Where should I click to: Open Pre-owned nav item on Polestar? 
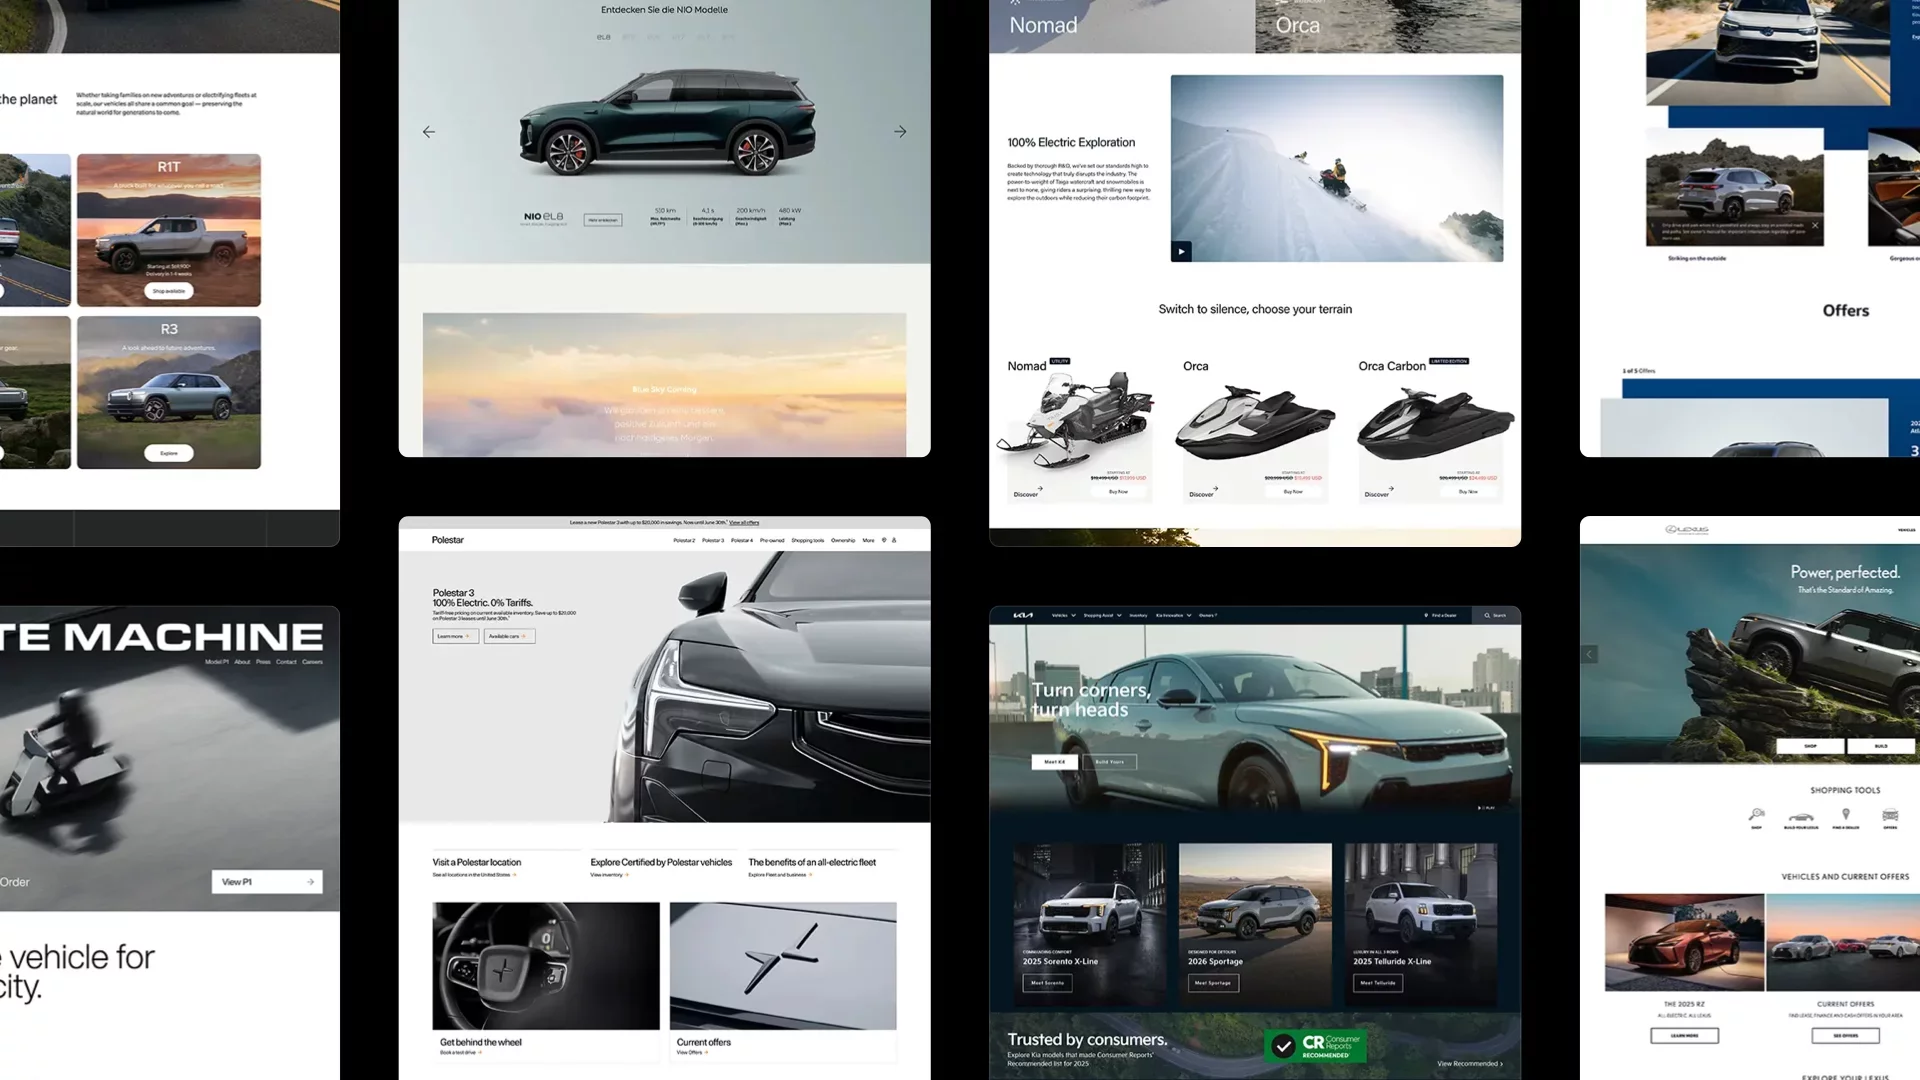(772, 540)
